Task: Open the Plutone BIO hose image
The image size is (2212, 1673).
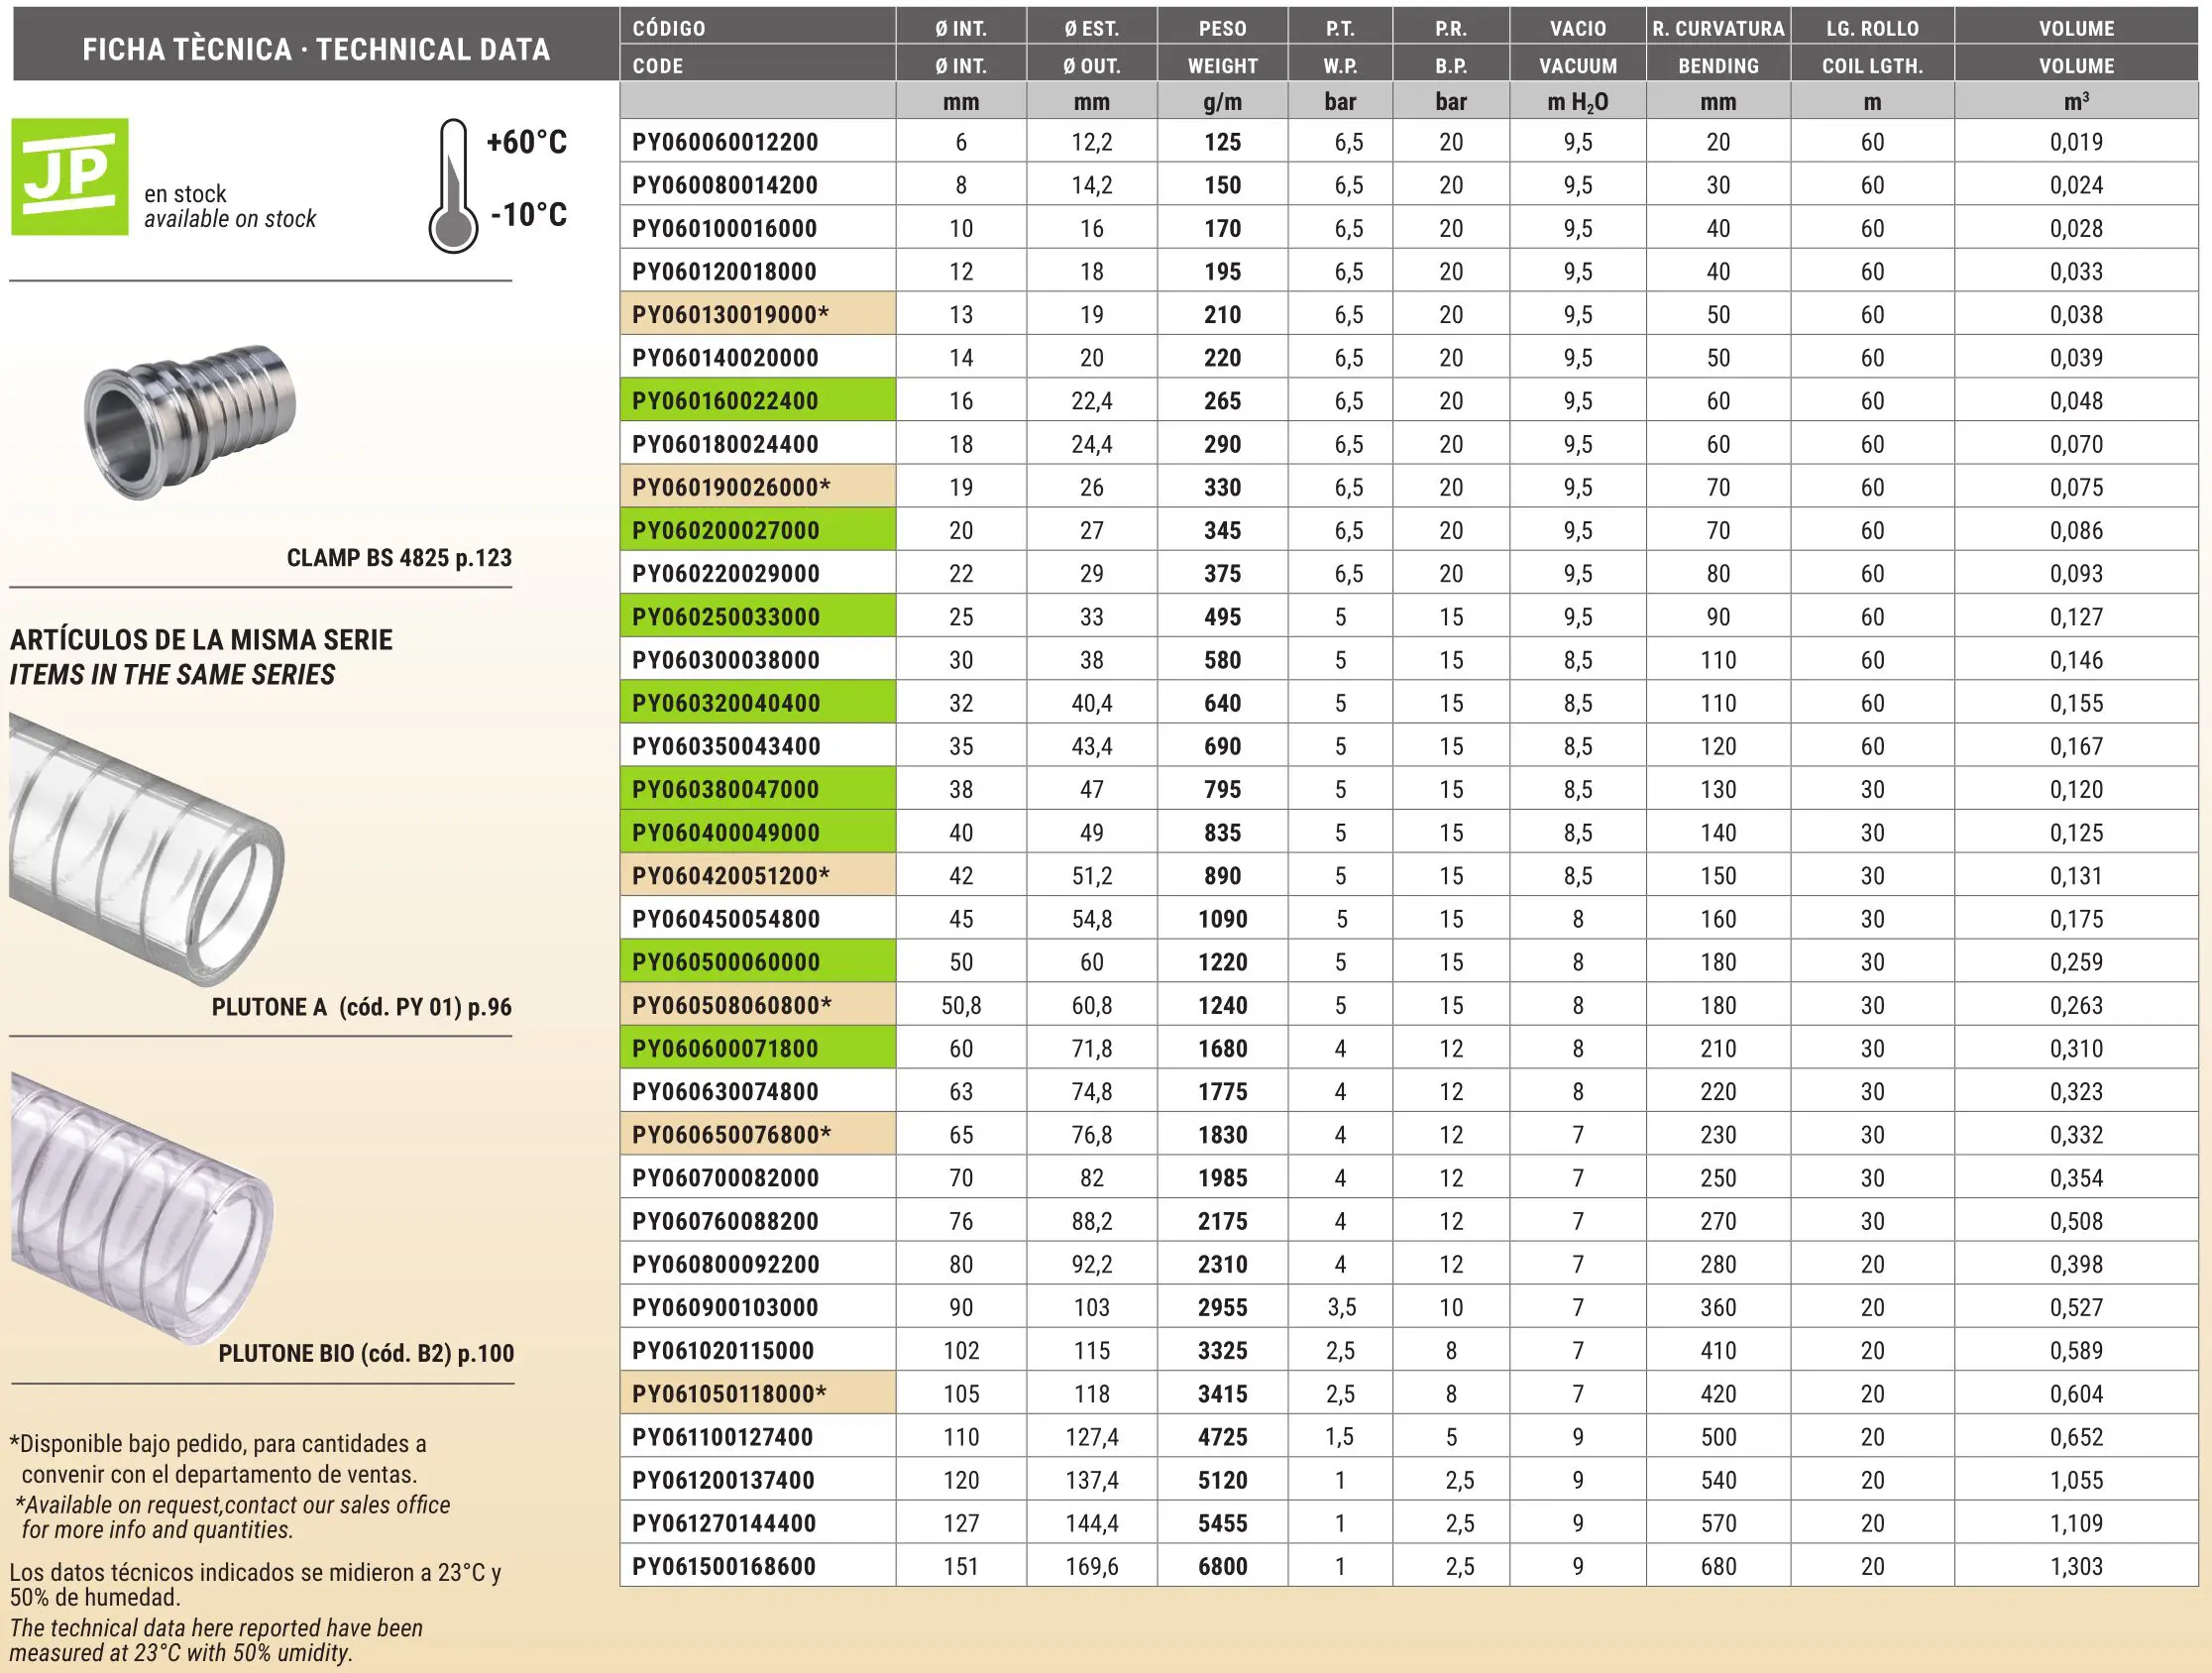Action: pyautogui.click(x=142, y=1208)
